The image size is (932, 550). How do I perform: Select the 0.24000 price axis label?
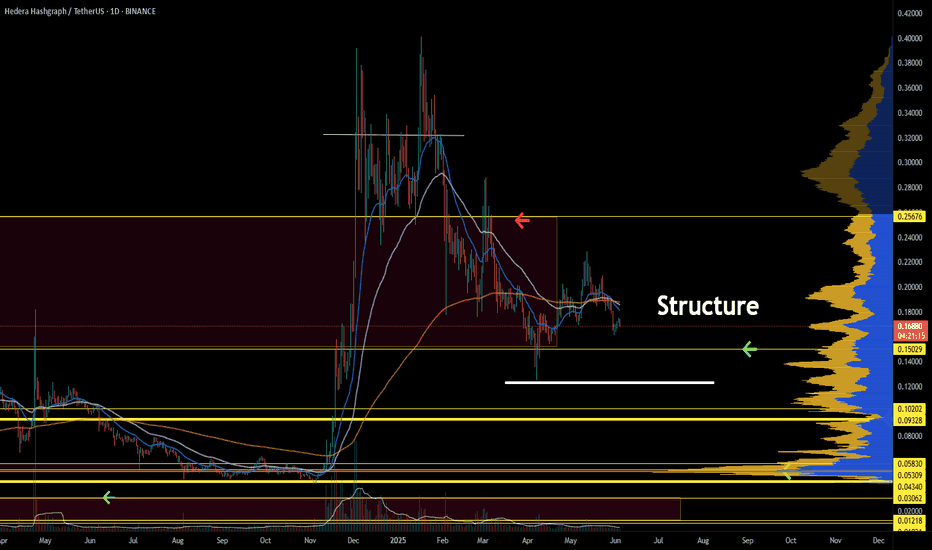click(909, 237)
